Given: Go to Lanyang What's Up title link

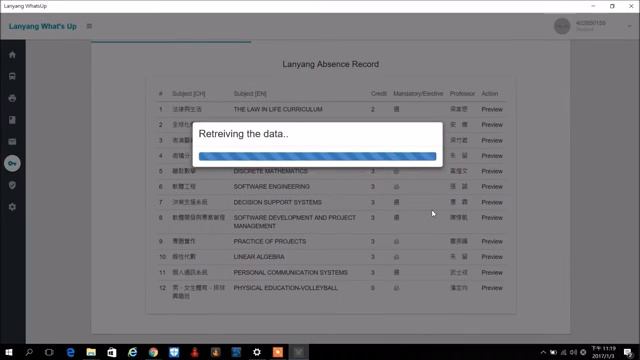Looking at the screenshot, I should pyautogui.click(x=43, y=26).
